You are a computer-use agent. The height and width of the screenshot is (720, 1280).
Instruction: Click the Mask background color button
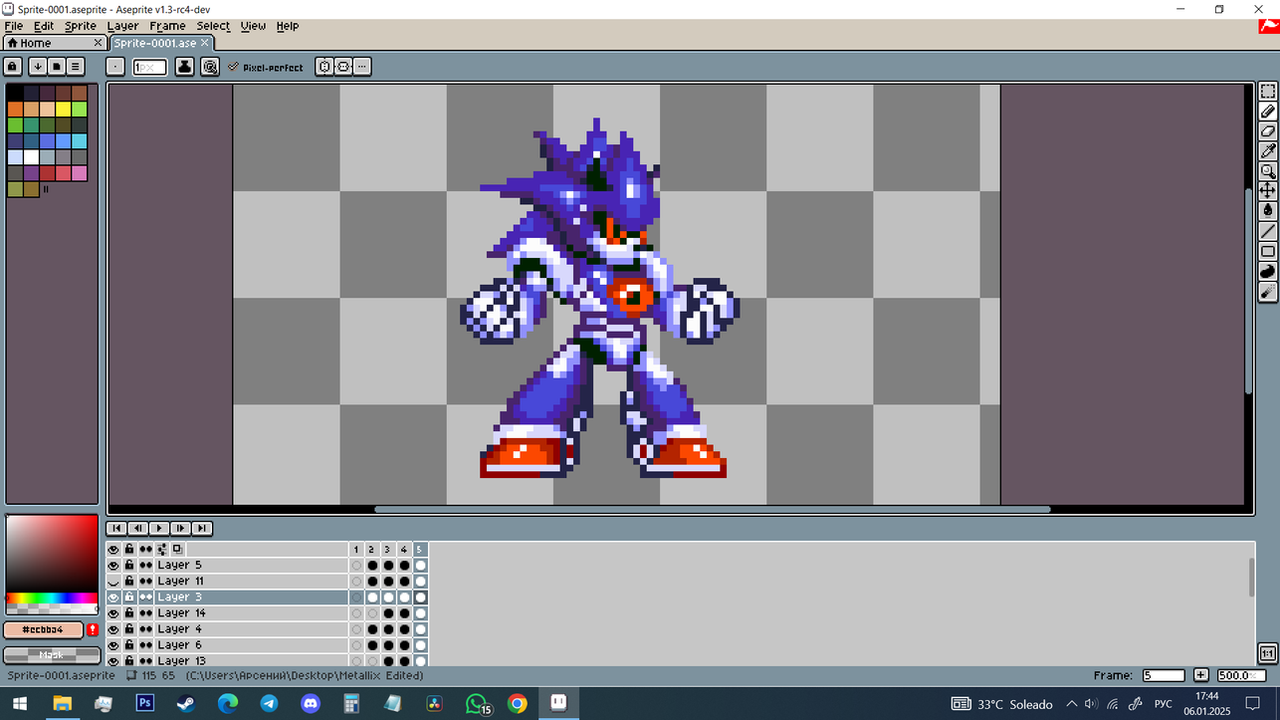(x=52, y=655)
